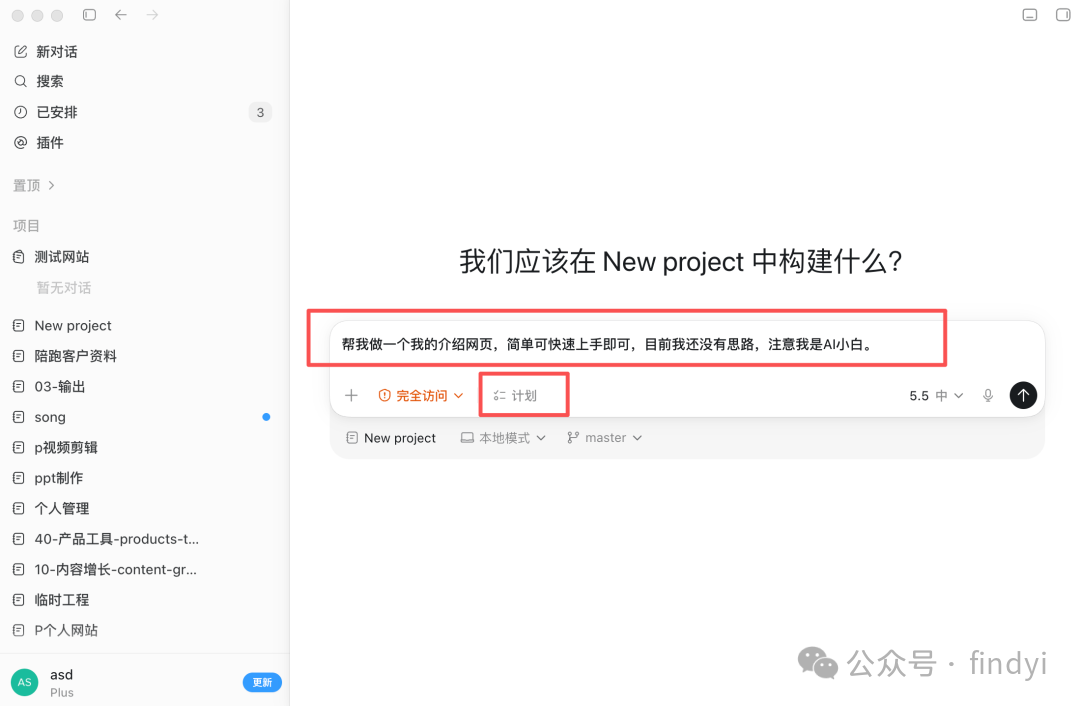The width and height of the screenshot is (1080, 706).
Task: Click the 暂无对话 placeholder text
Action: point(63,288)
